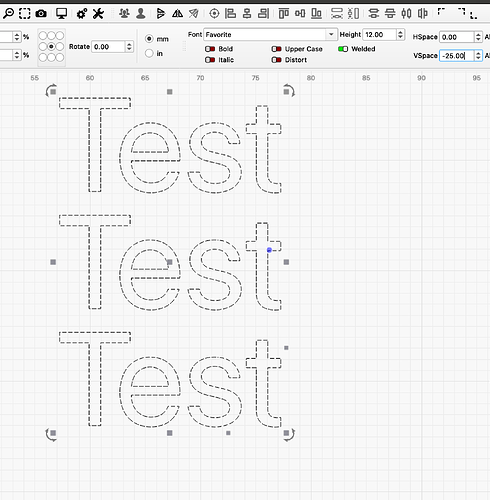Toggle the Welded switch off
The image size is (490, 500).
343,49
